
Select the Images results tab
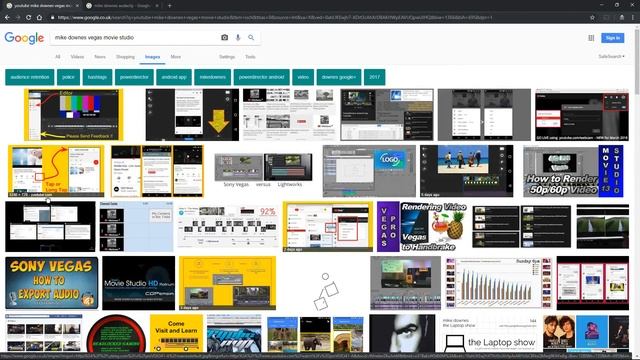[152, 57]
